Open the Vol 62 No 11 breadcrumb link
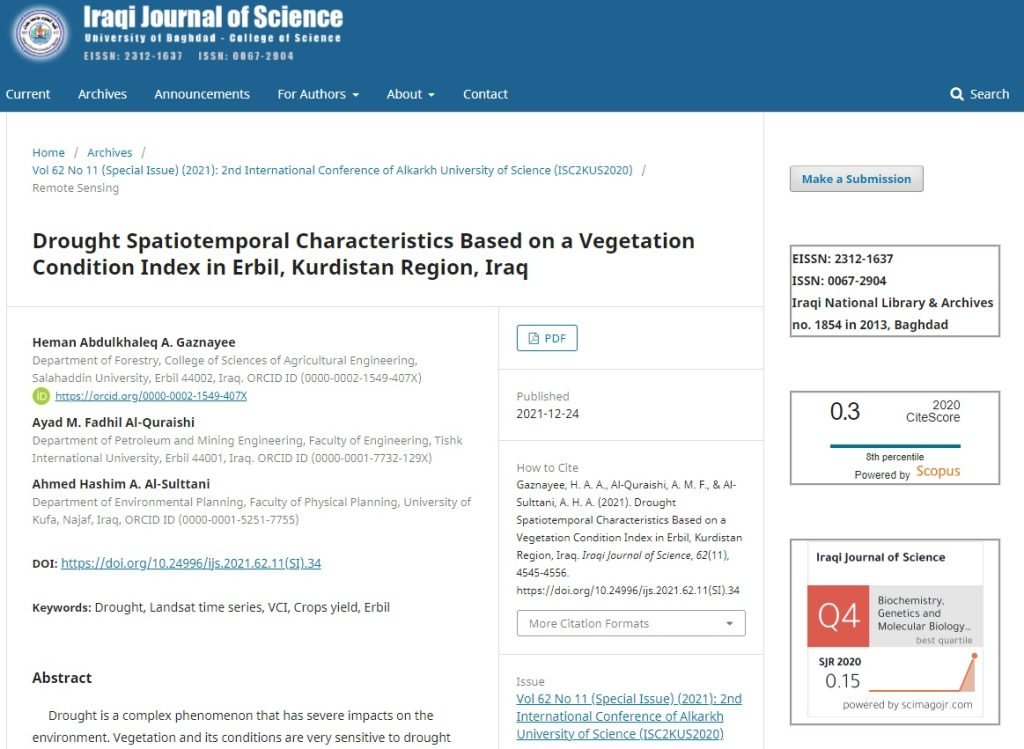 click(332, 170)
